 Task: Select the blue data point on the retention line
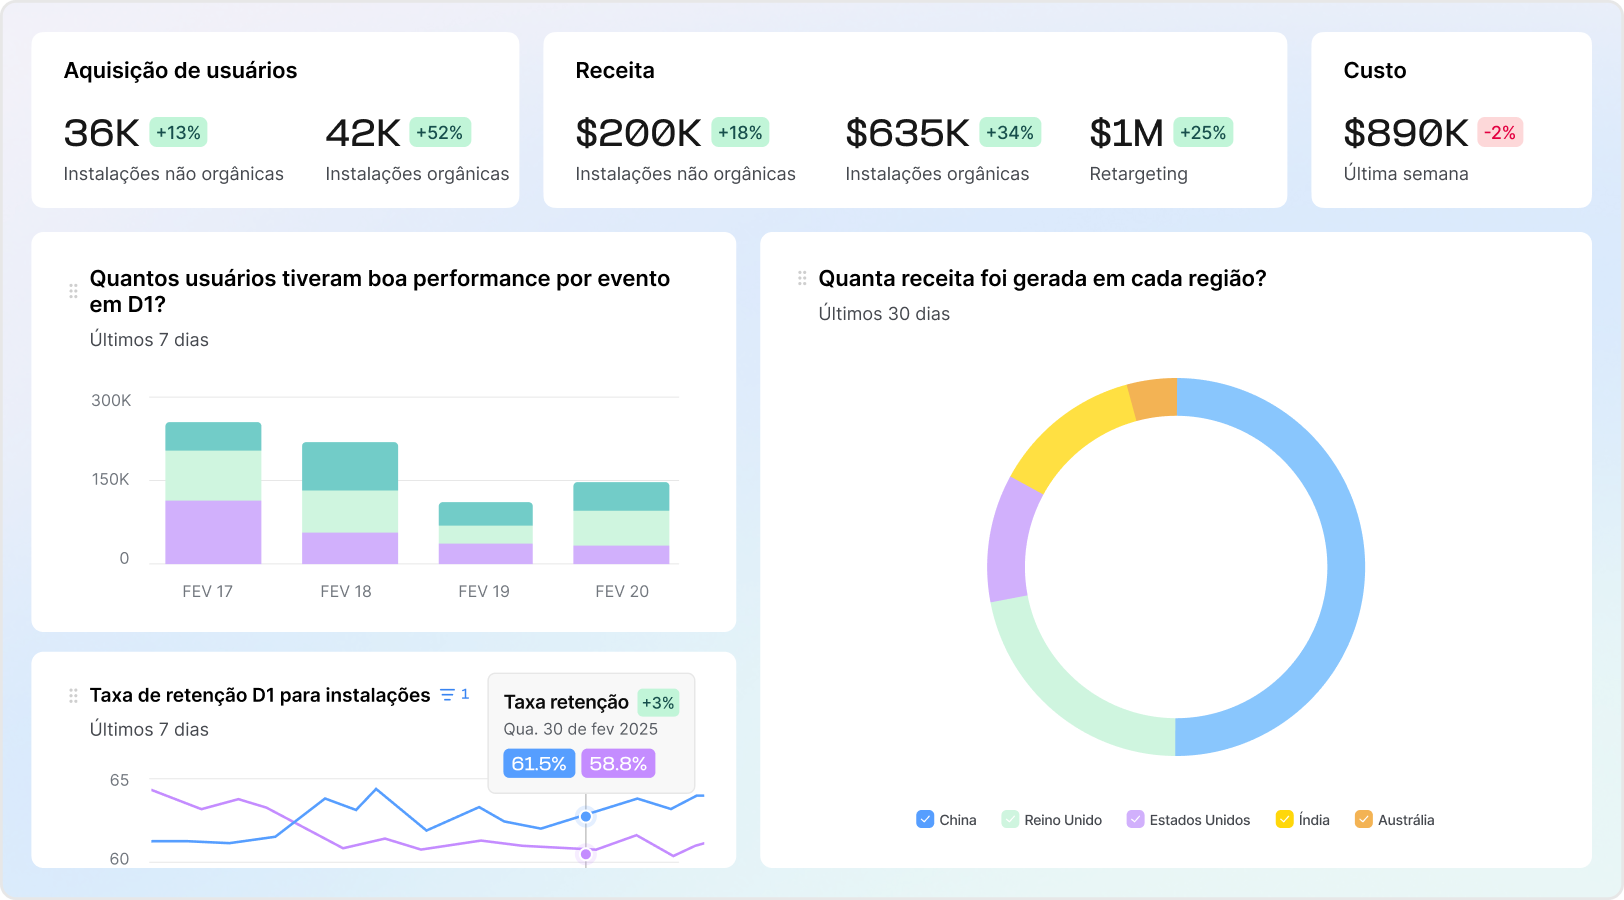tap(586, 816)
